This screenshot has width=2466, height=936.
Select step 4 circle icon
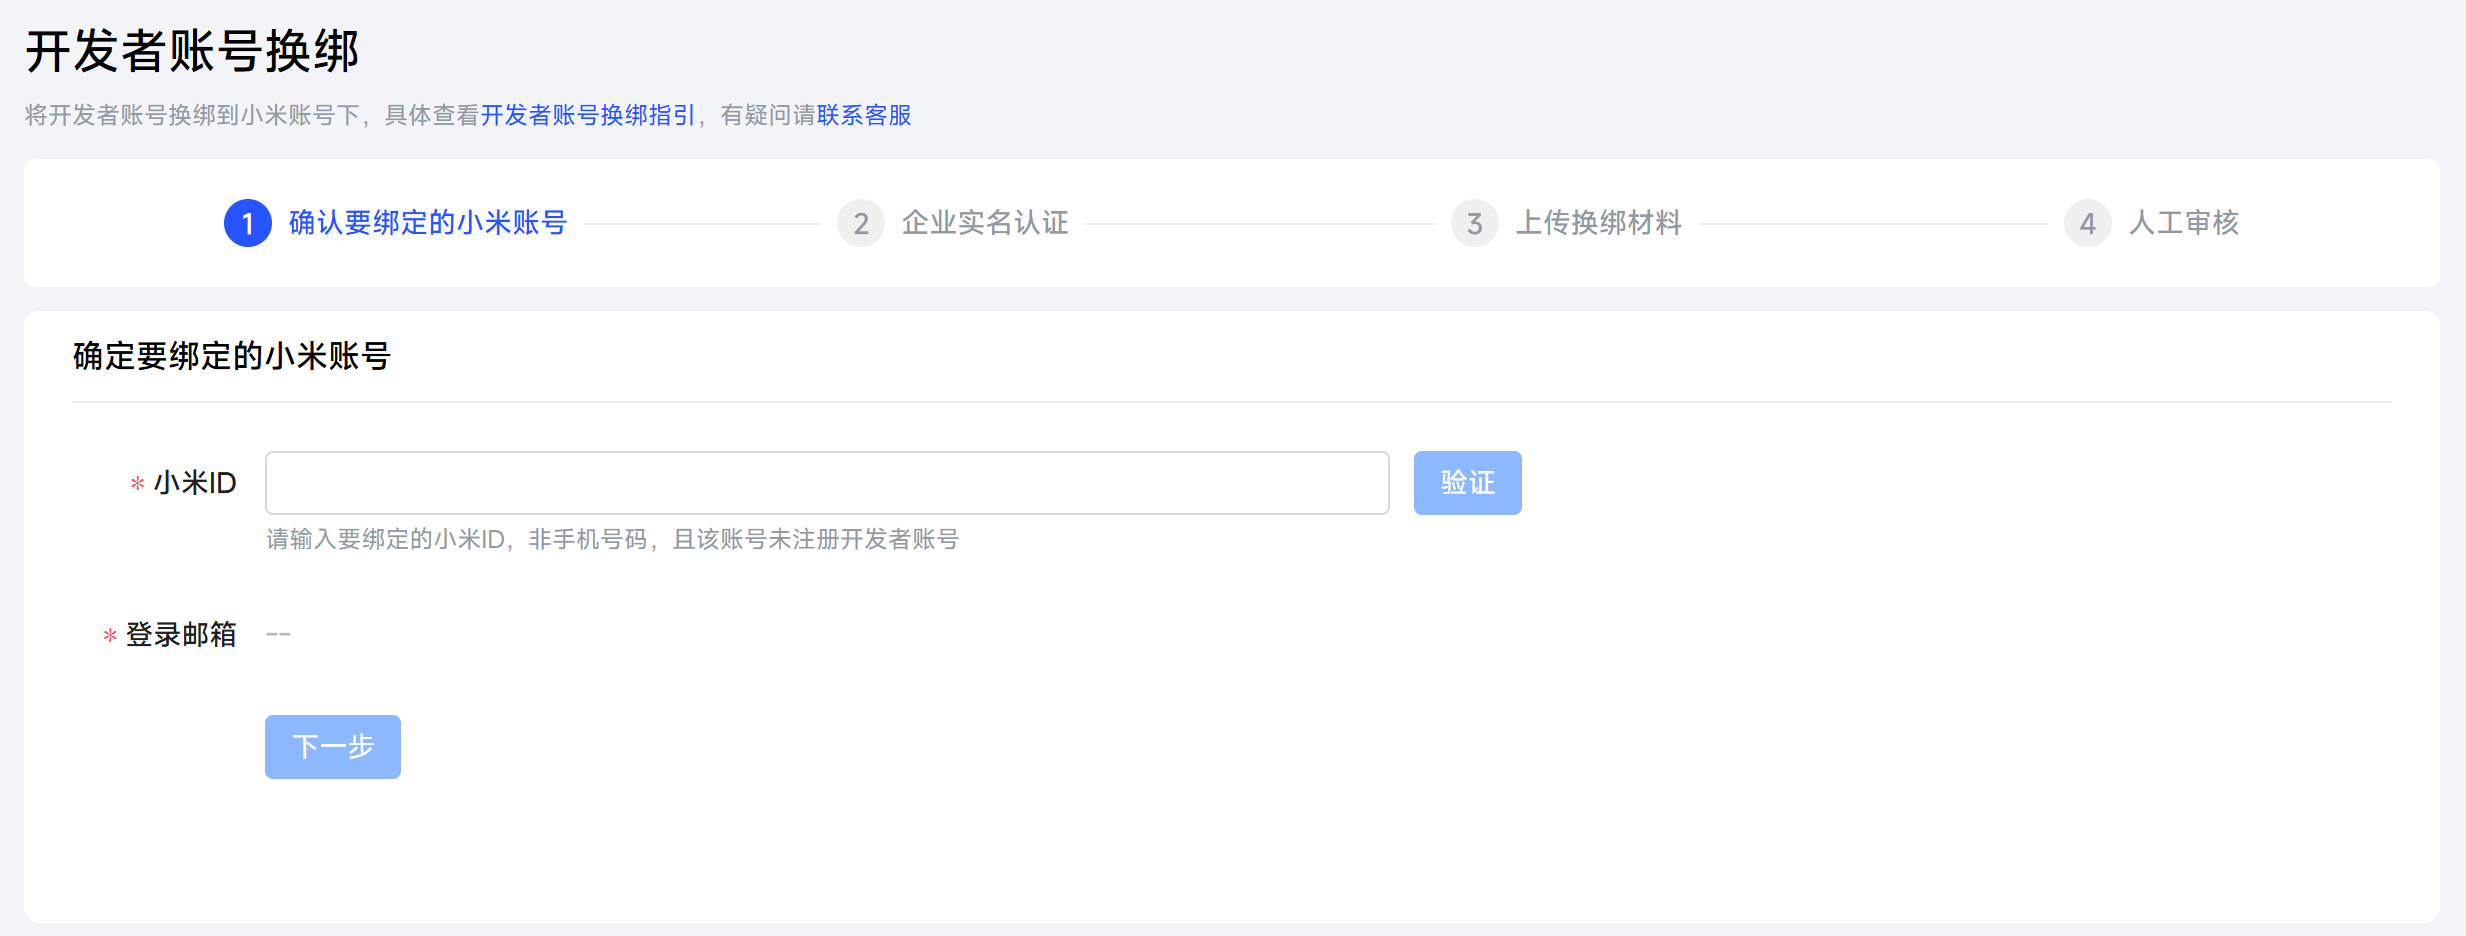click(2088, 223)
